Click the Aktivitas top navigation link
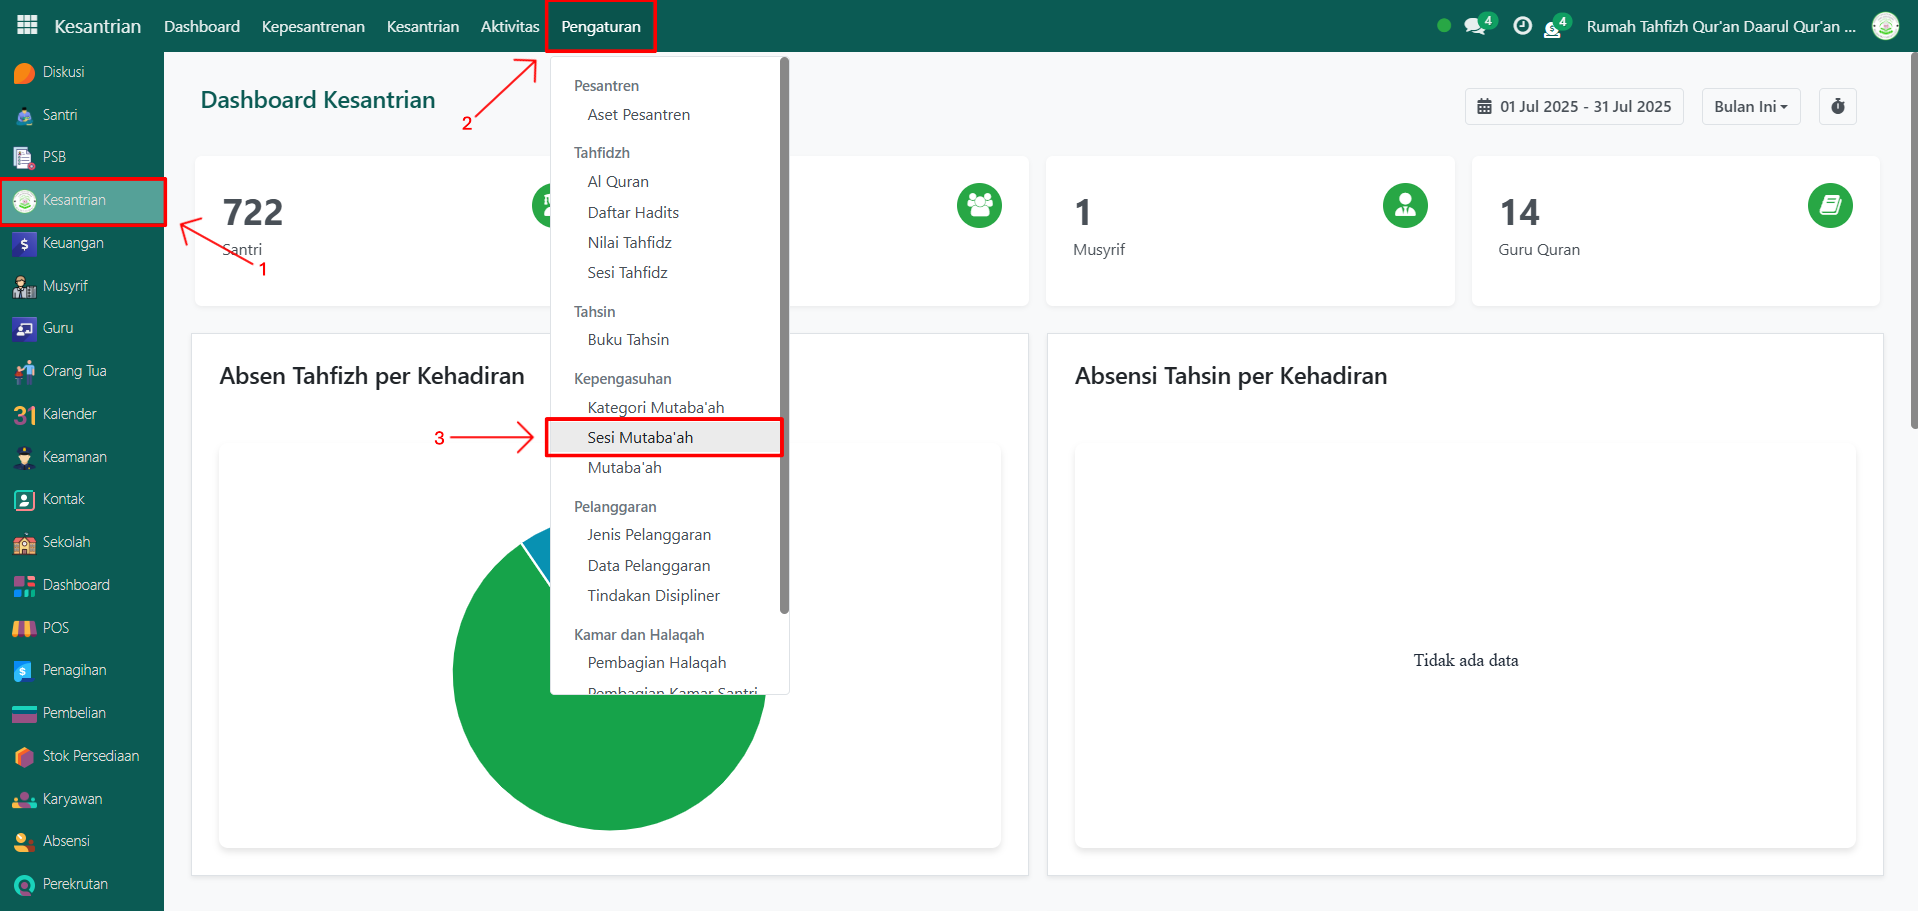 [509, 27]
